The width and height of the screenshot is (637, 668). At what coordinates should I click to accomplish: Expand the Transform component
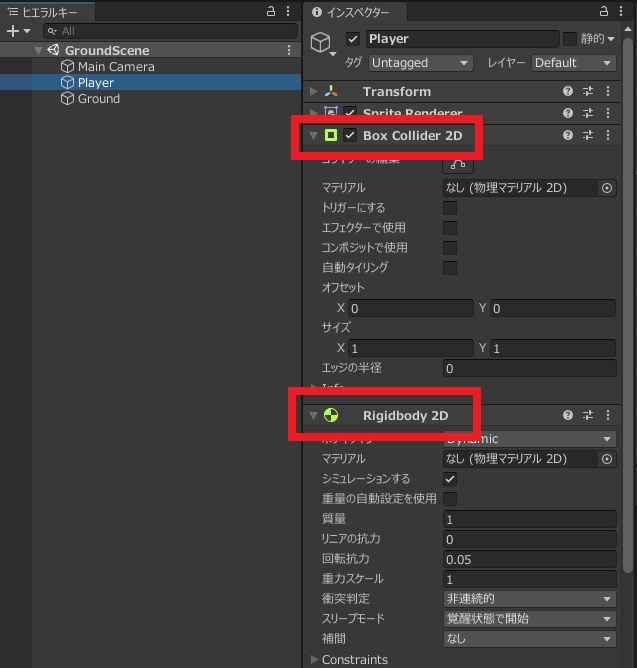coord(314,91)
